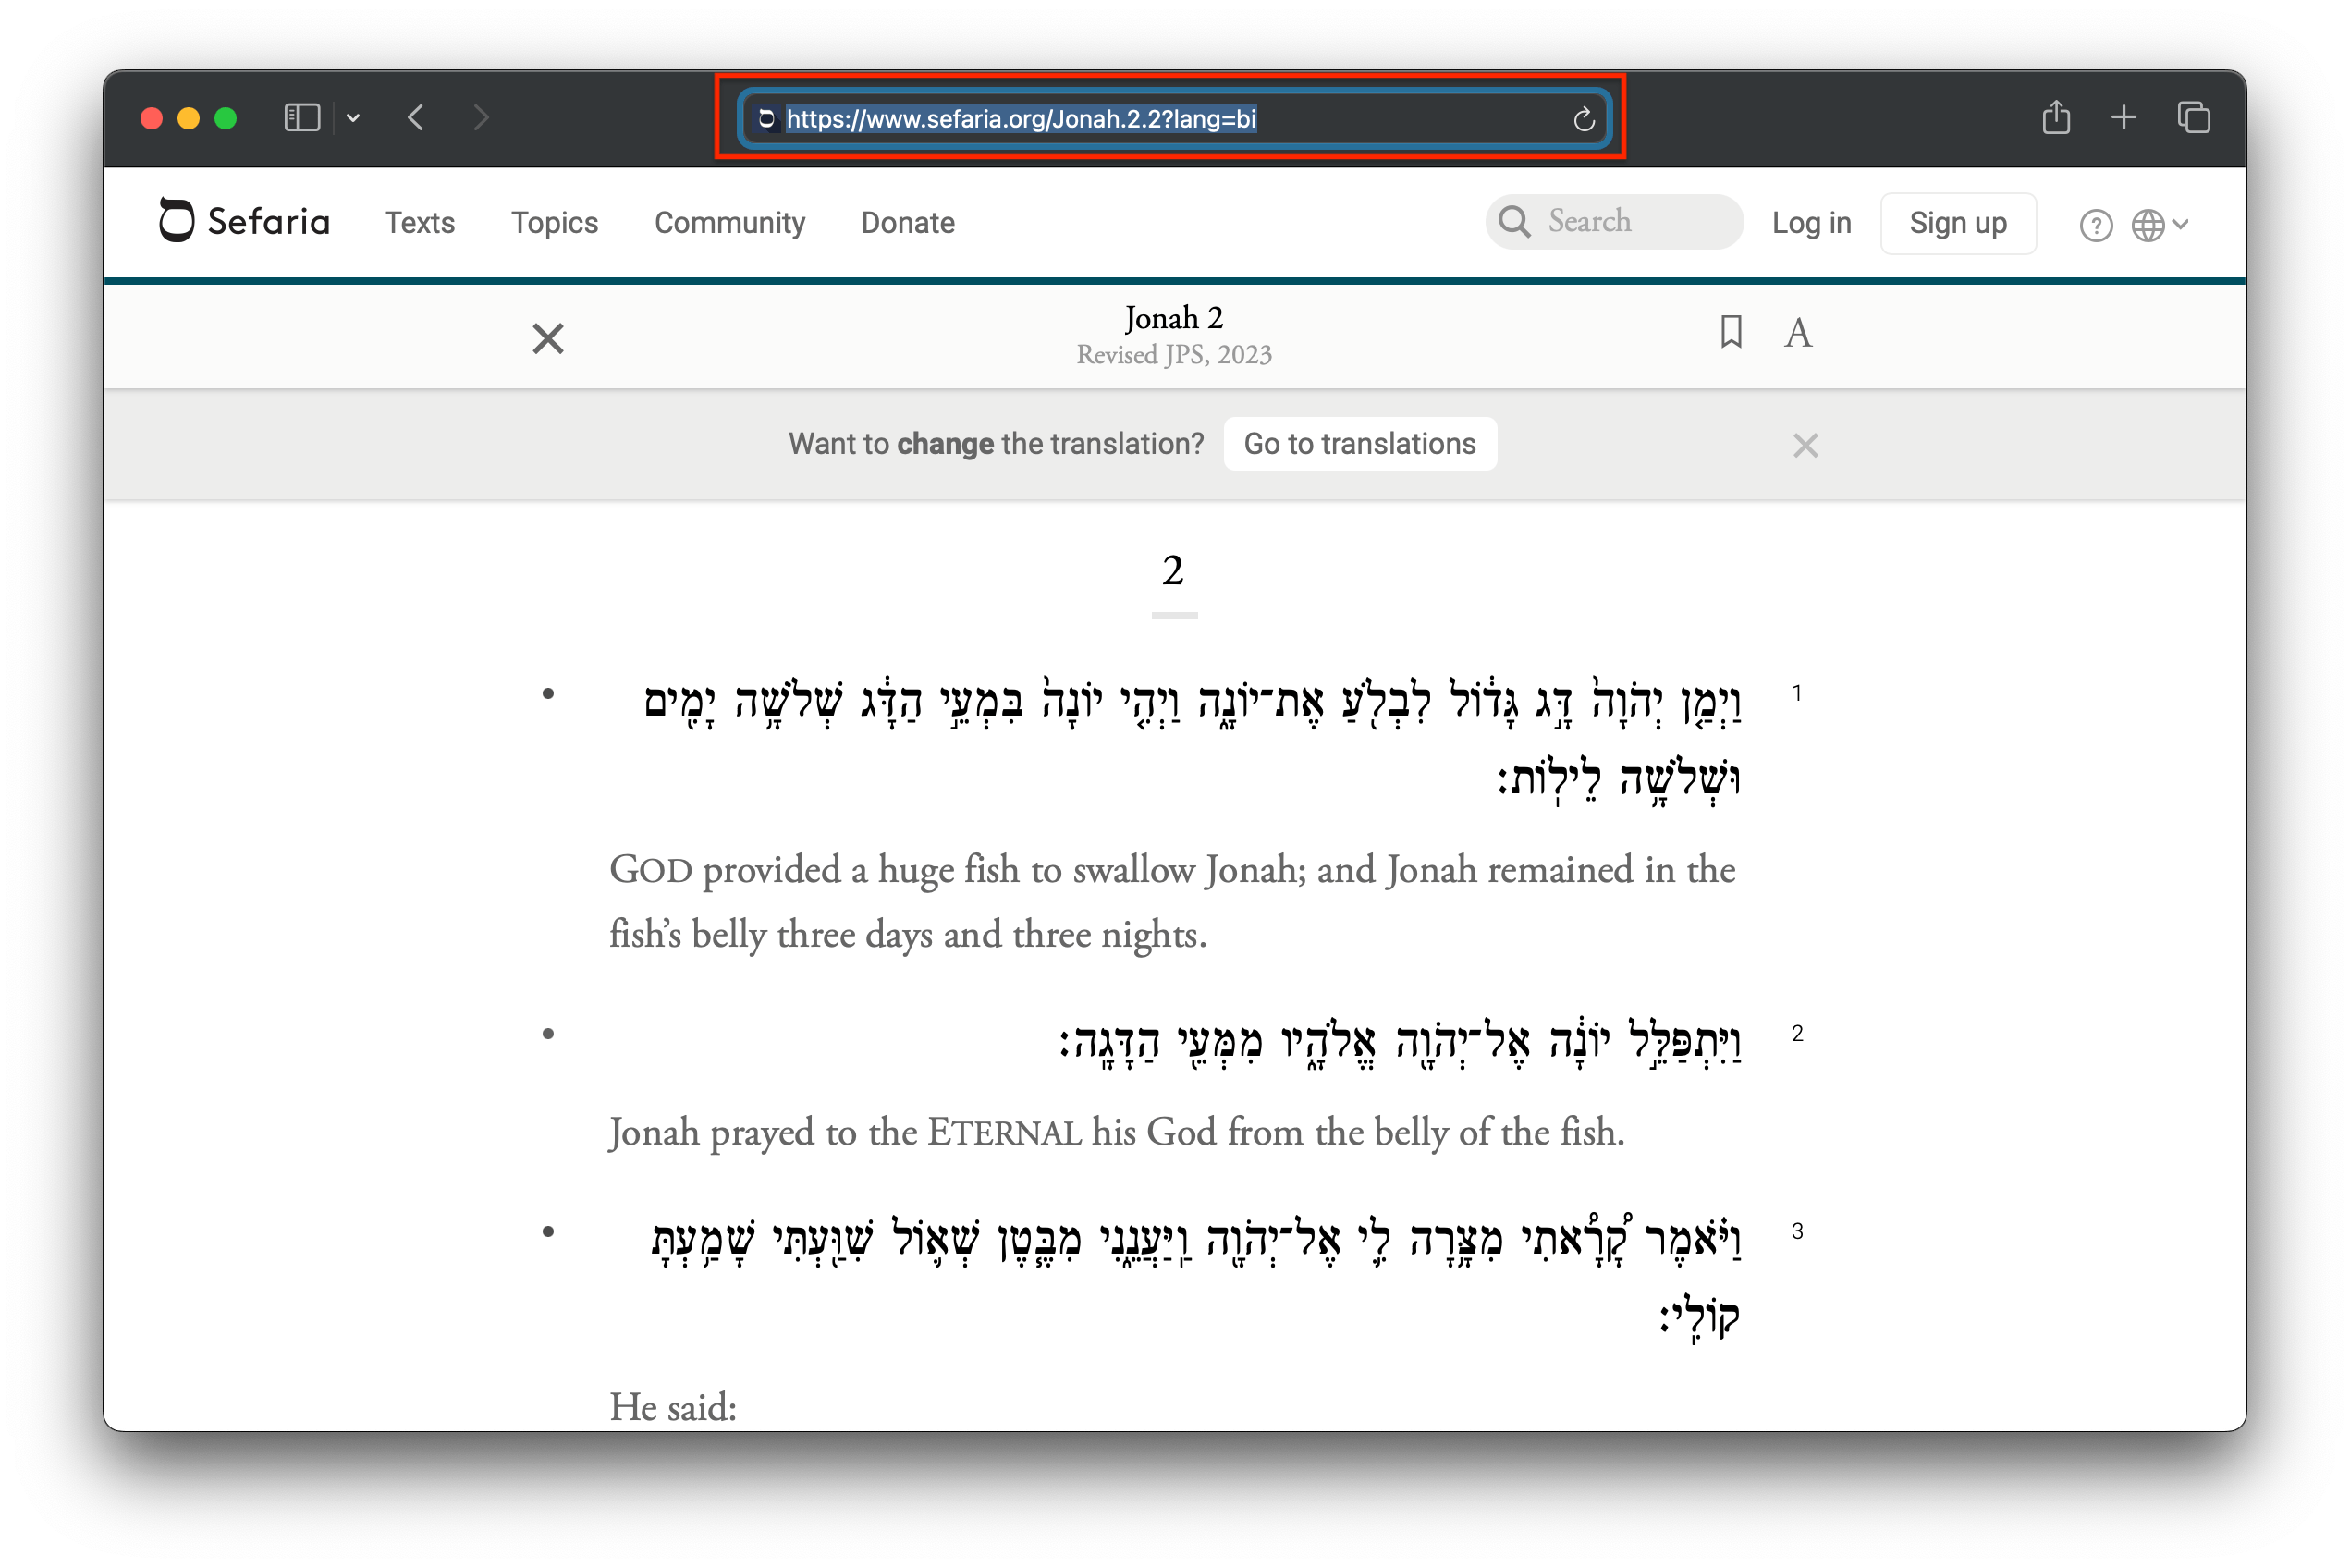Click the magnifying glass search icon
Viewport: 2350px width, 1568px height.
click(1514, 221)
